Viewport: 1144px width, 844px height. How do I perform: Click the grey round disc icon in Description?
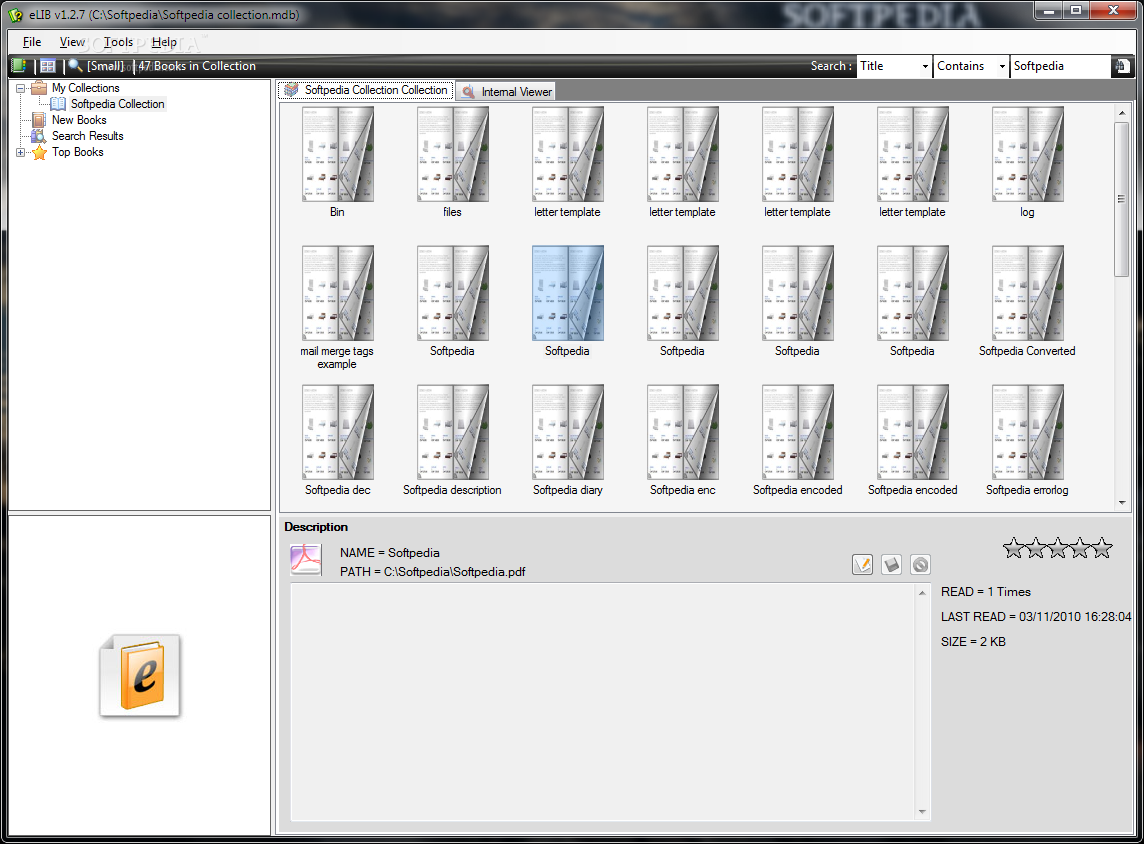pyautogui.click(x=921, y=565)
